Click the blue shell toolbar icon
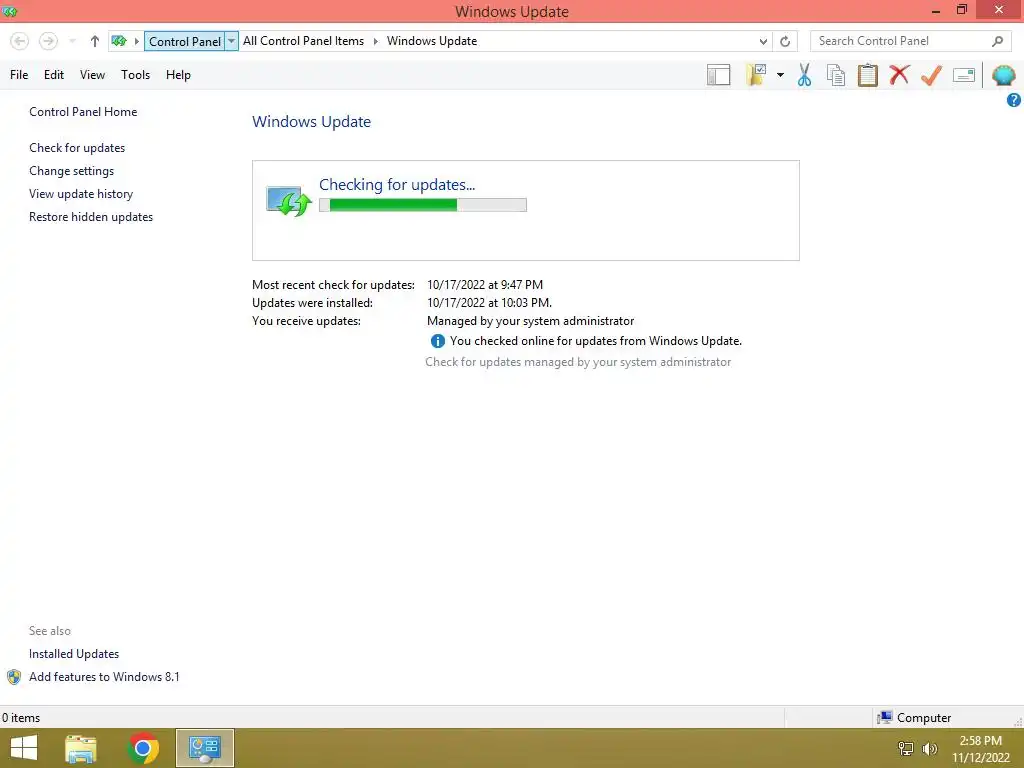 tap(1003, 75)
